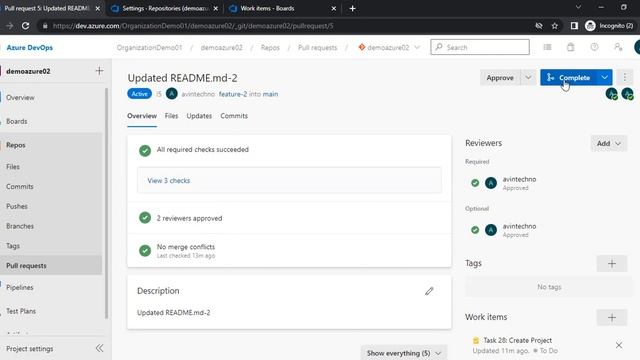
Task: Open the main target branch link
Action: click(x=270, y=94)
